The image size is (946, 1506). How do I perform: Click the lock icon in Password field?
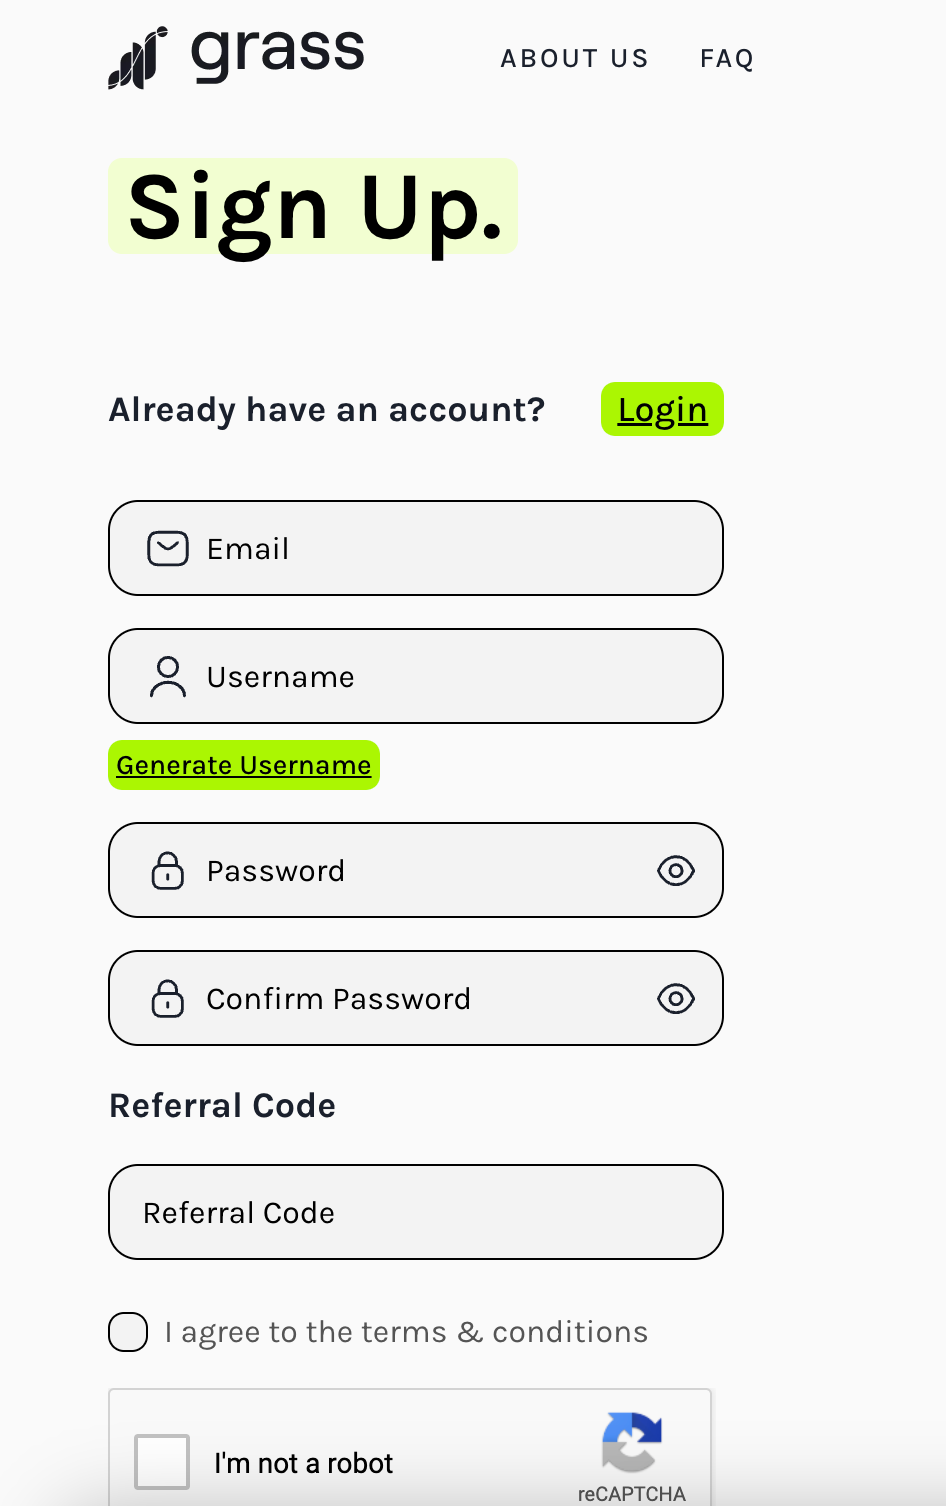coord(168,871)
